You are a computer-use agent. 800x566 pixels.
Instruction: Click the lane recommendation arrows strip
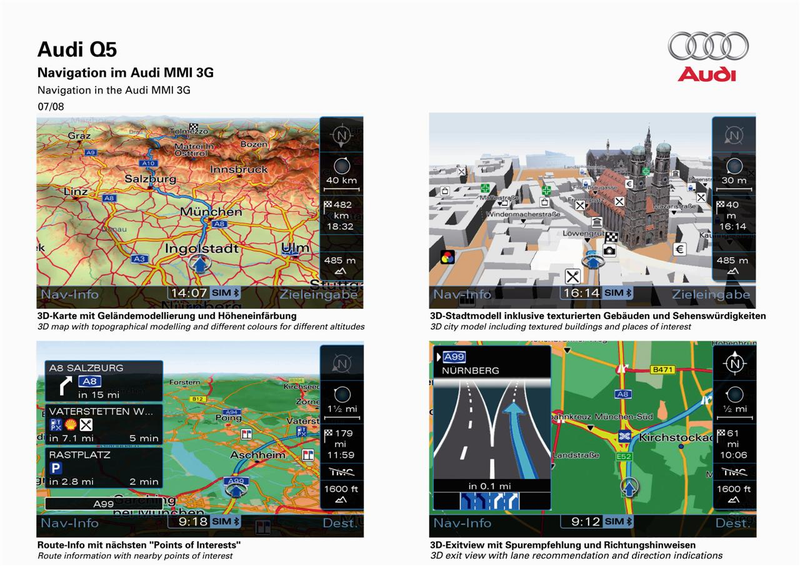(490, 501)
